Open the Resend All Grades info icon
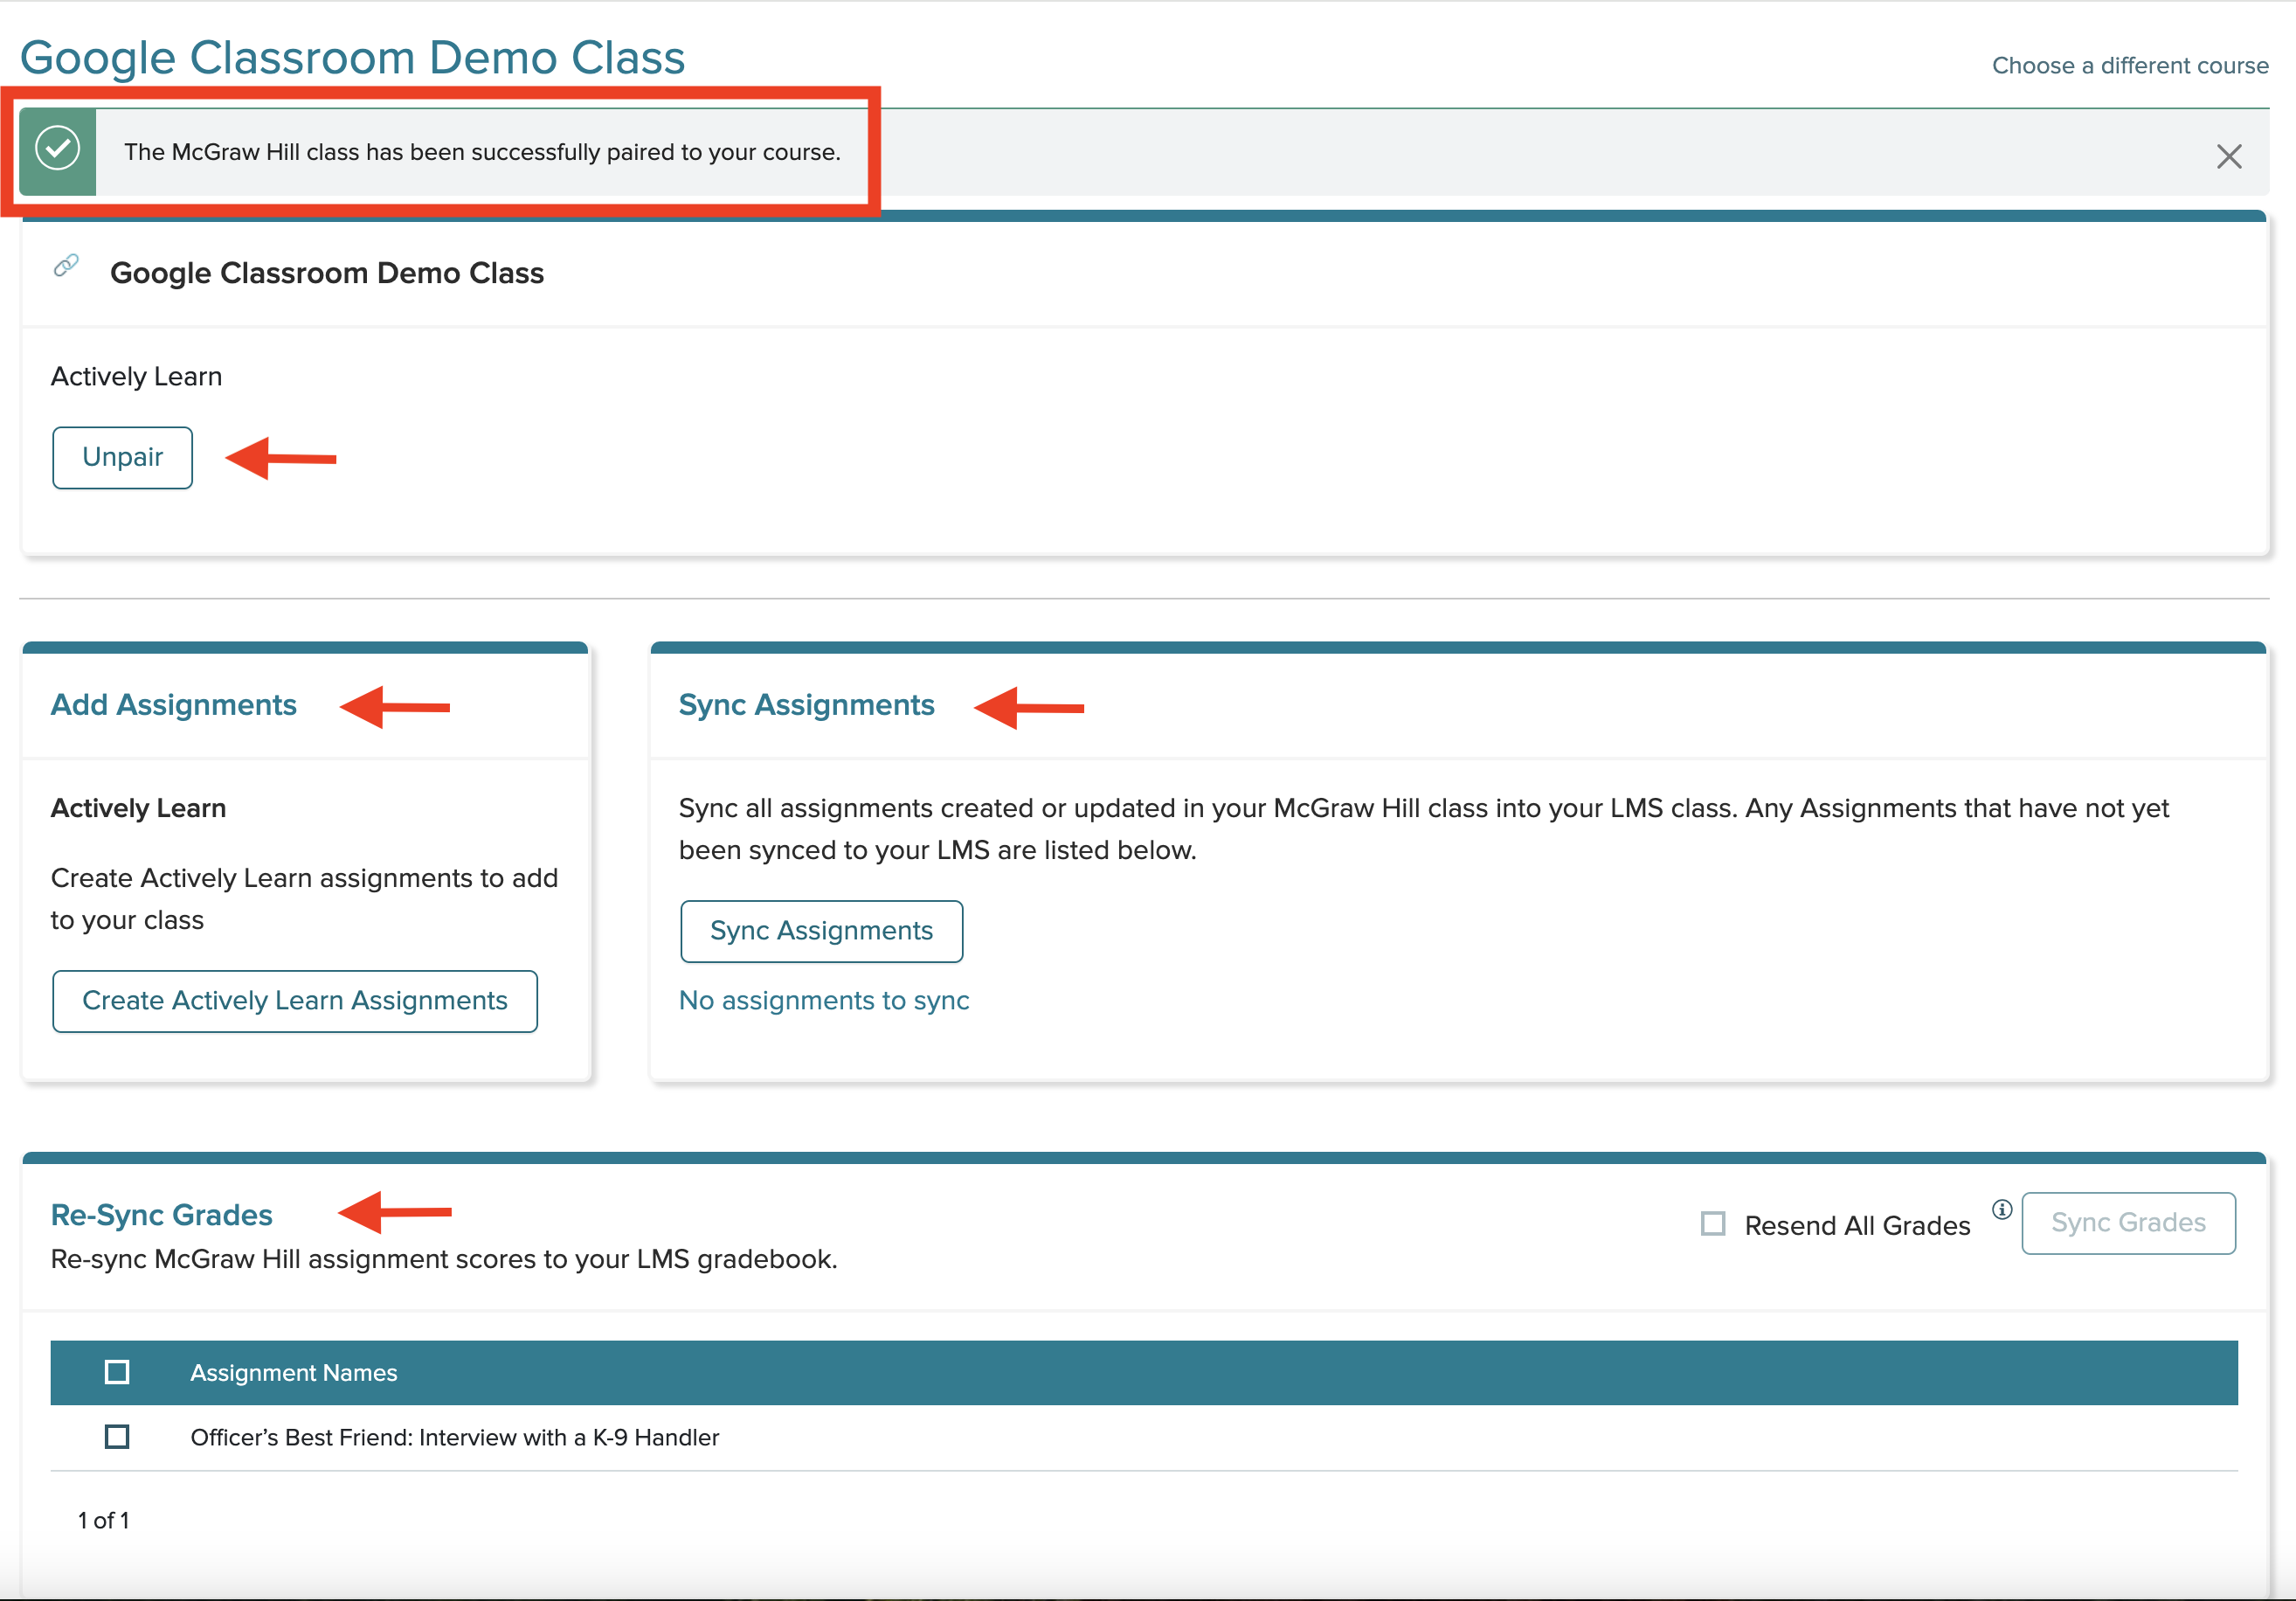This screenshot has height=1601, width=2296. (x=2001, y=1209)
